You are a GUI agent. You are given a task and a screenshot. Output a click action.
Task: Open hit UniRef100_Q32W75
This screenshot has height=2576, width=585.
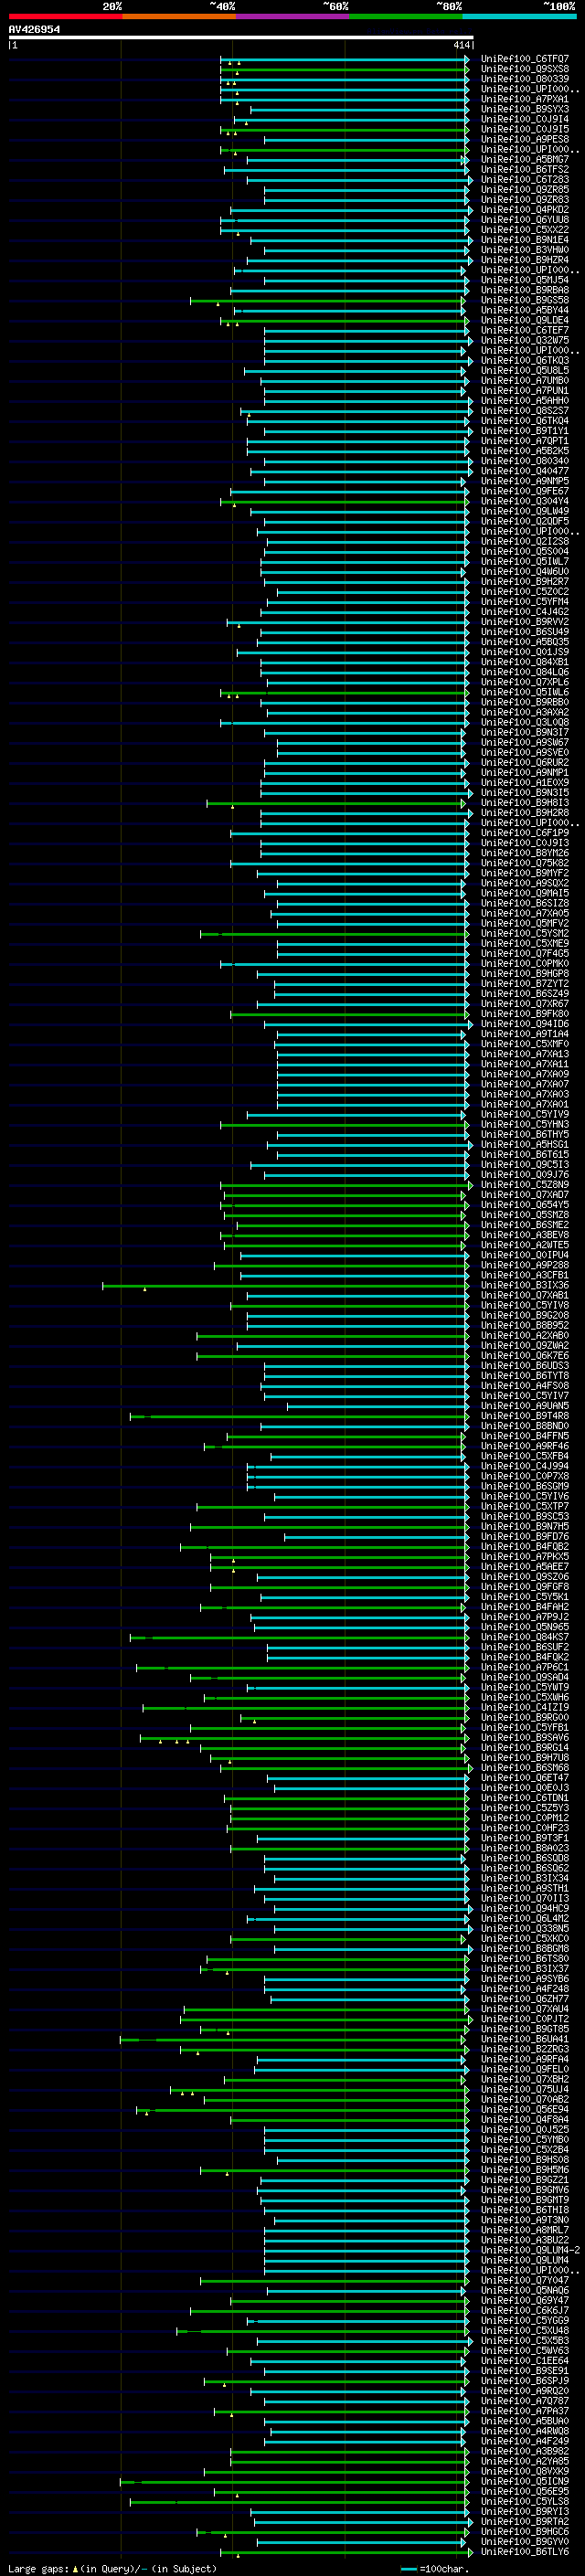524,340
